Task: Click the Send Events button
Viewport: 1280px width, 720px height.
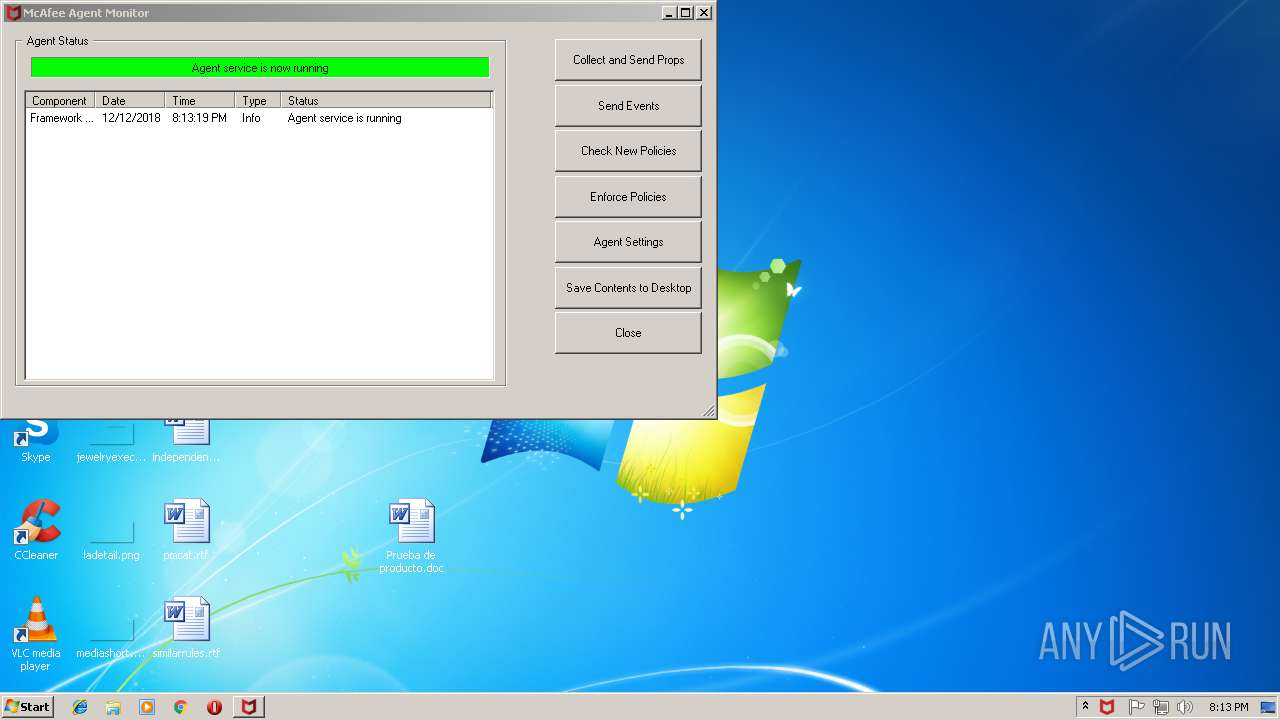Action: coord(628,105)
